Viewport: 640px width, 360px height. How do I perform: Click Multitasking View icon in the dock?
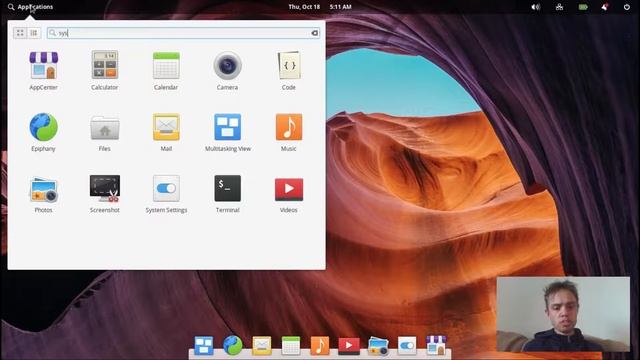pyautogui.click(x=204, y=345)
